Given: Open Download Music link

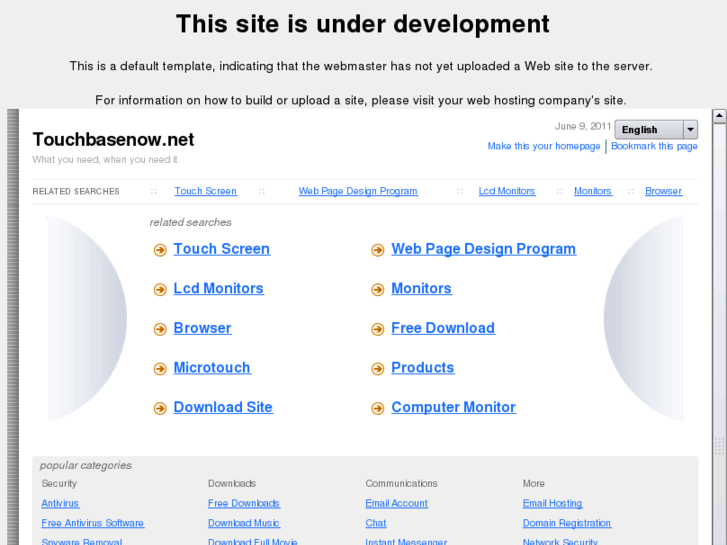Looking at the screenshot, I should [x=243, y=523].
